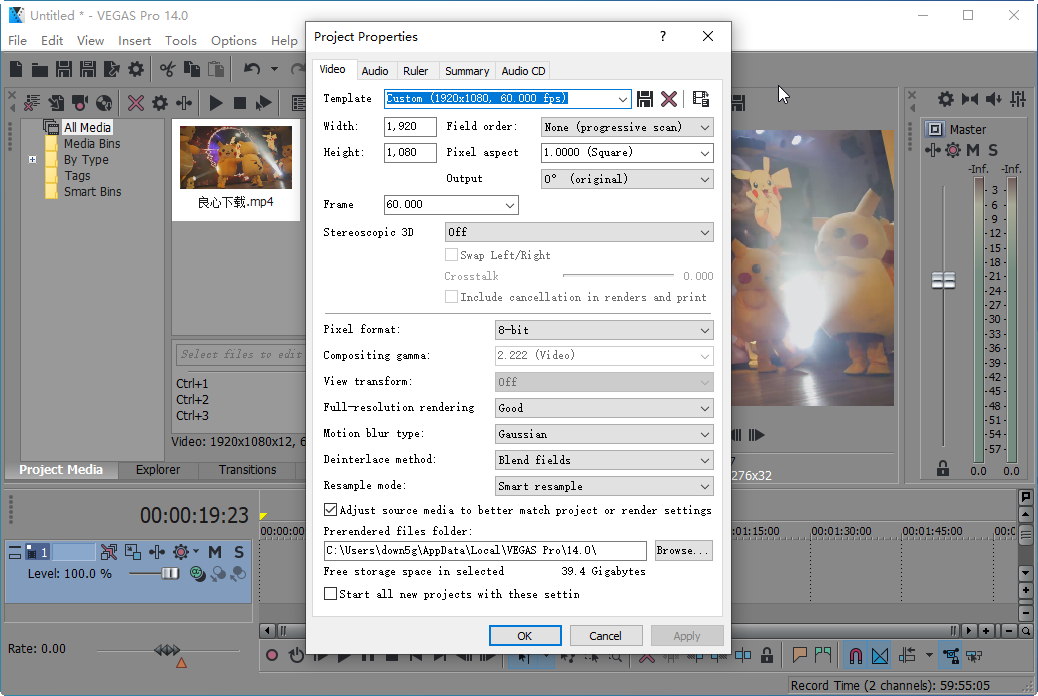Click the Cancel button in the dialog
This screenshot has width=1038, height=696.
(606, 636)
